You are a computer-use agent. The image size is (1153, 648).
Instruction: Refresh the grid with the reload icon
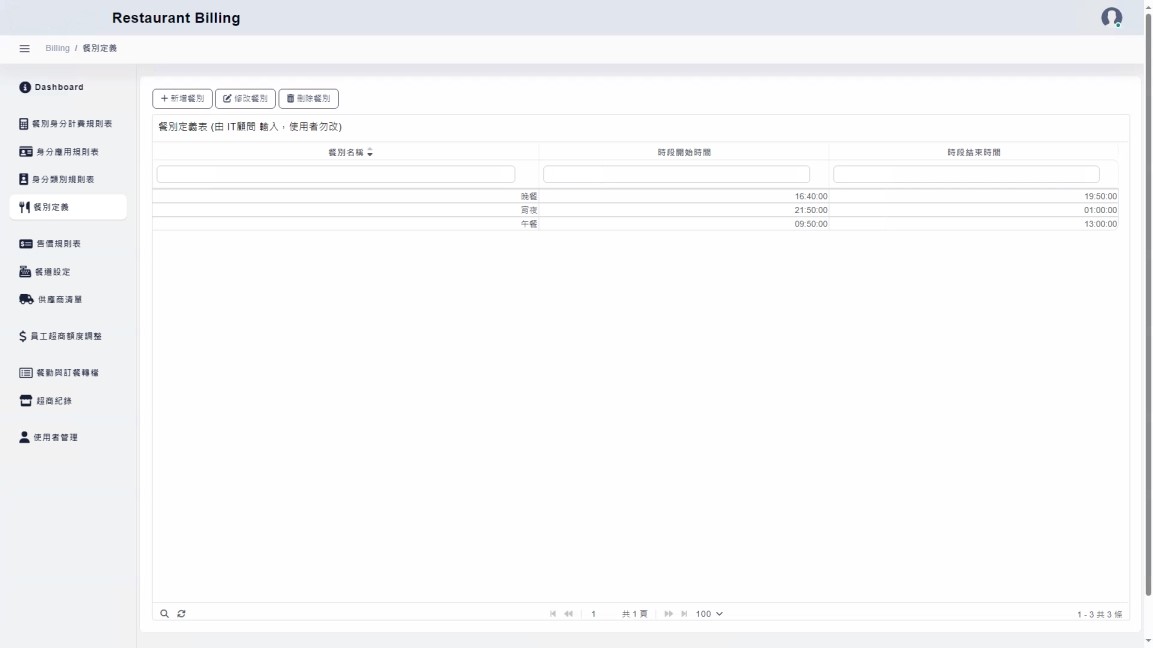click(181, 614)
